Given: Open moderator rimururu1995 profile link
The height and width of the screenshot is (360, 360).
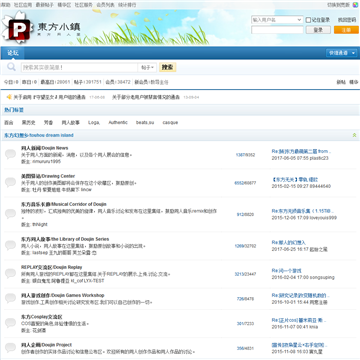Looking at the screenshot, I should (47, 161).
